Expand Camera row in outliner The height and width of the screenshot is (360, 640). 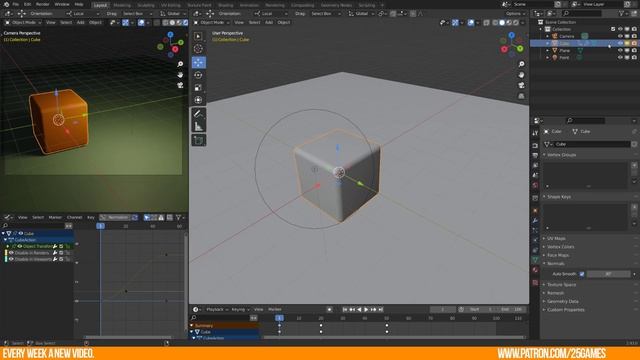(547, 36)
